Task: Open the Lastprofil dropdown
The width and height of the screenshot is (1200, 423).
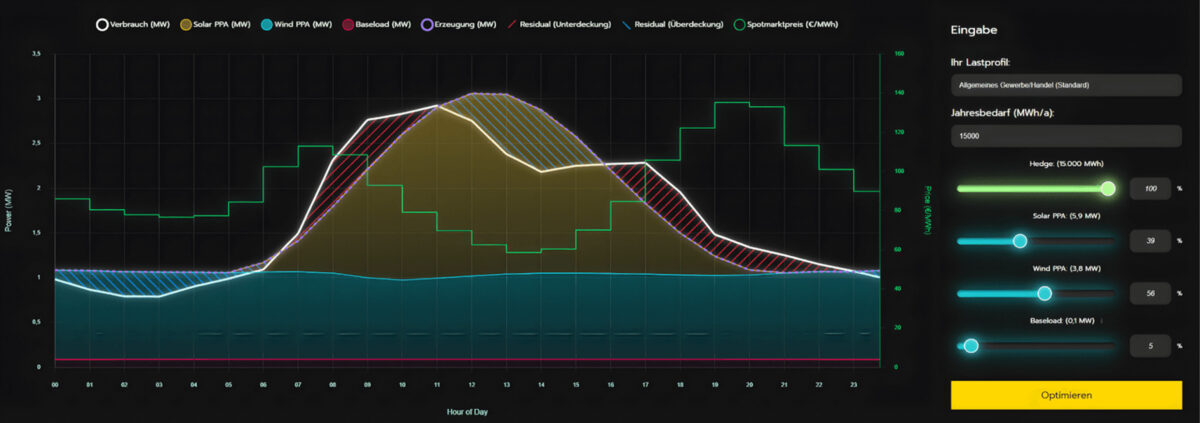Action: (1066, 85)
